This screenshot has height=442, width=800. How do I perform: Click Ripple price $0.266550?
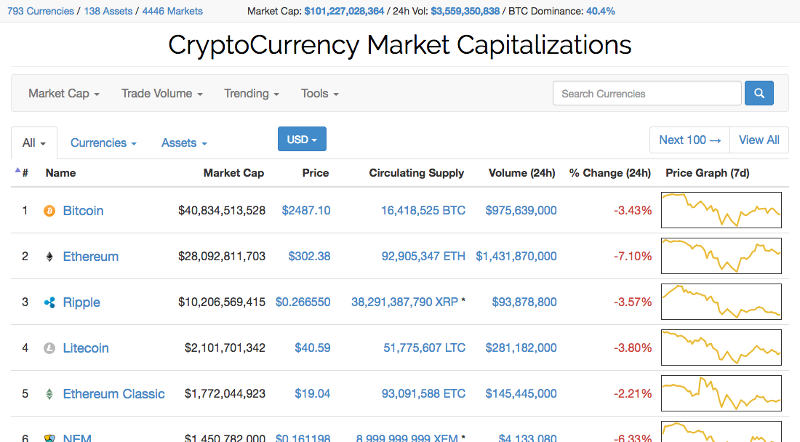(303, 302)
